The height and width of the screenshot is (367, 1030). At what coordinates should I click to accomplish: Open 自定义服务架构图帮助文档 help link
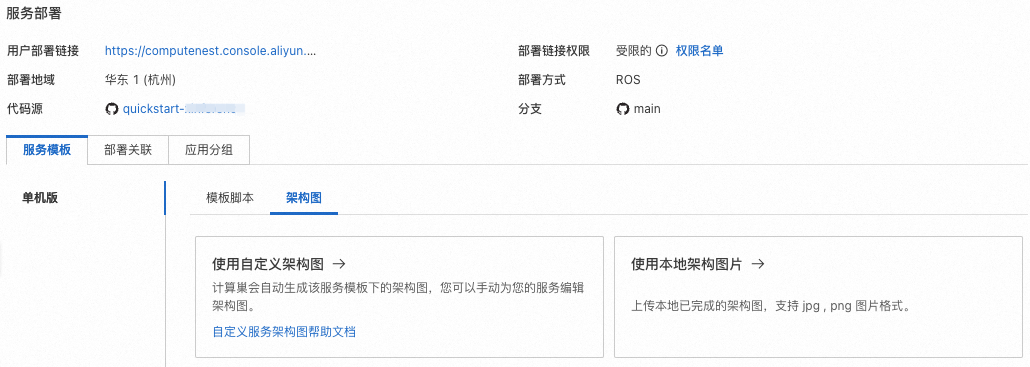(x=284, y=332)
